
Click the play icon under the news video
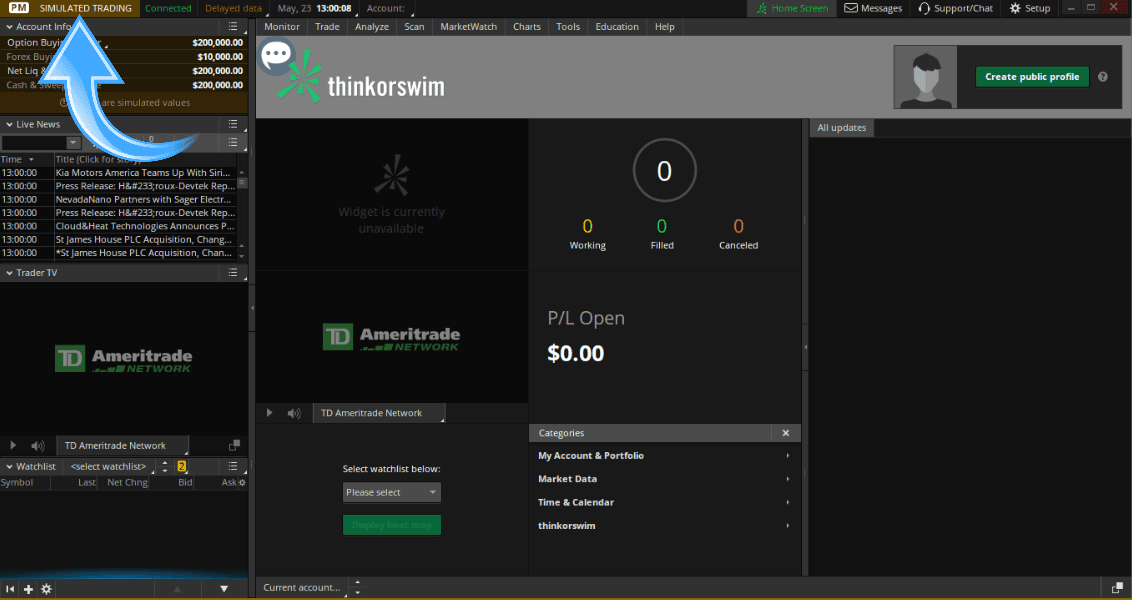(x=268, y=412)
